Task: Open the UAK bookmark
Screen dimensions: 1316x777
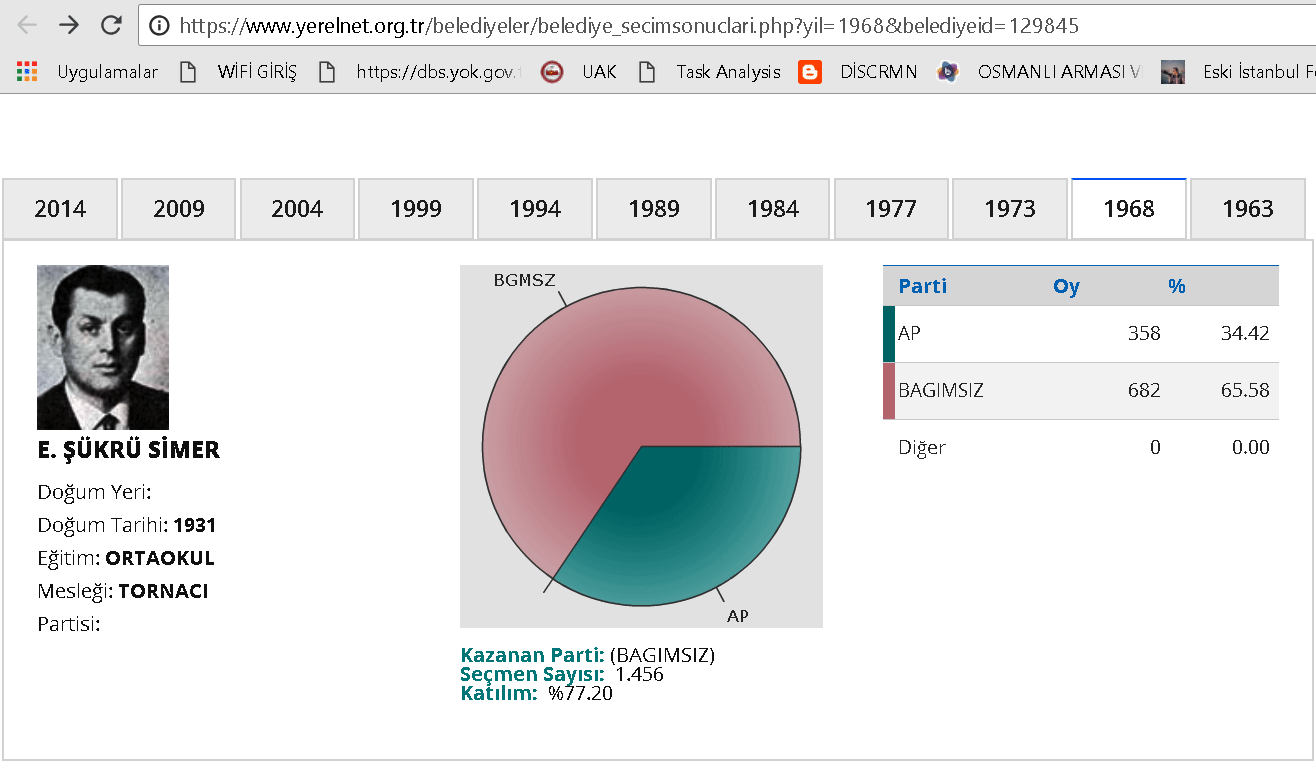Action: [579, 72]
